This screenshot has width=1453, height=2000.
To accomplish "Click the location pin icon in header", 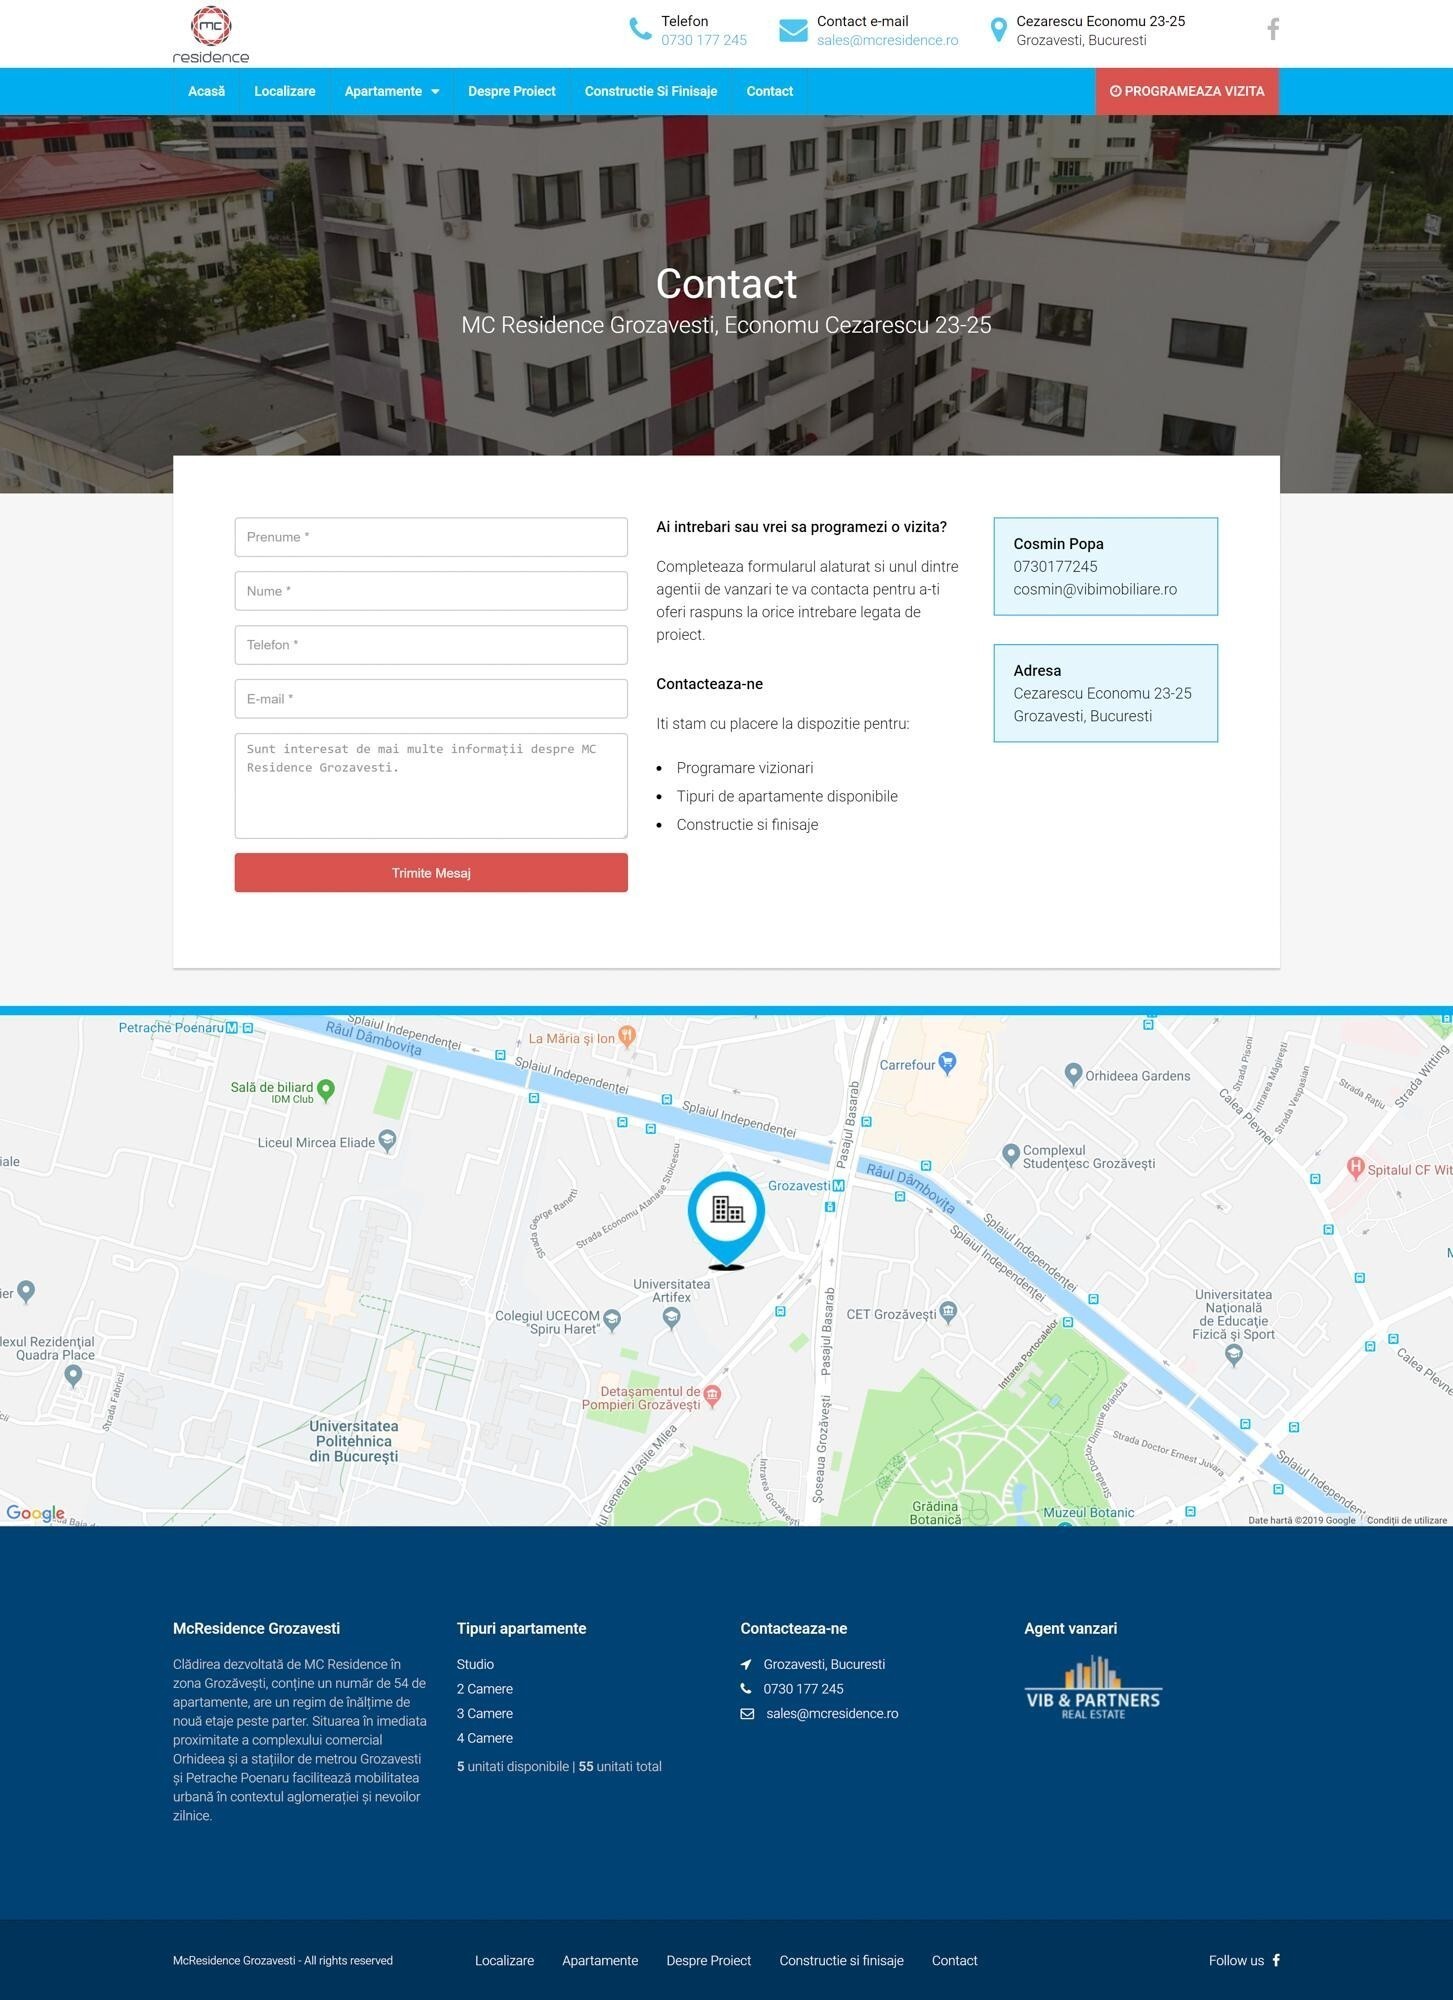I will point(997,31).
